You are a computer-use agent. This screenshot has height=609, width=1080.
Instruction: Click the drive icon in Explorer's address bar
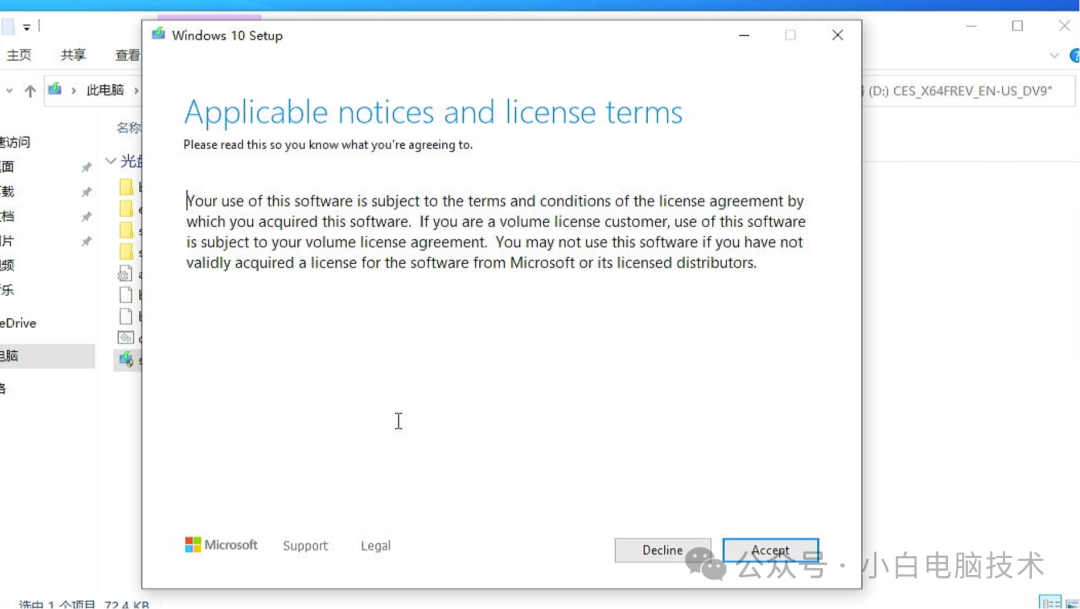pos(55,90)
